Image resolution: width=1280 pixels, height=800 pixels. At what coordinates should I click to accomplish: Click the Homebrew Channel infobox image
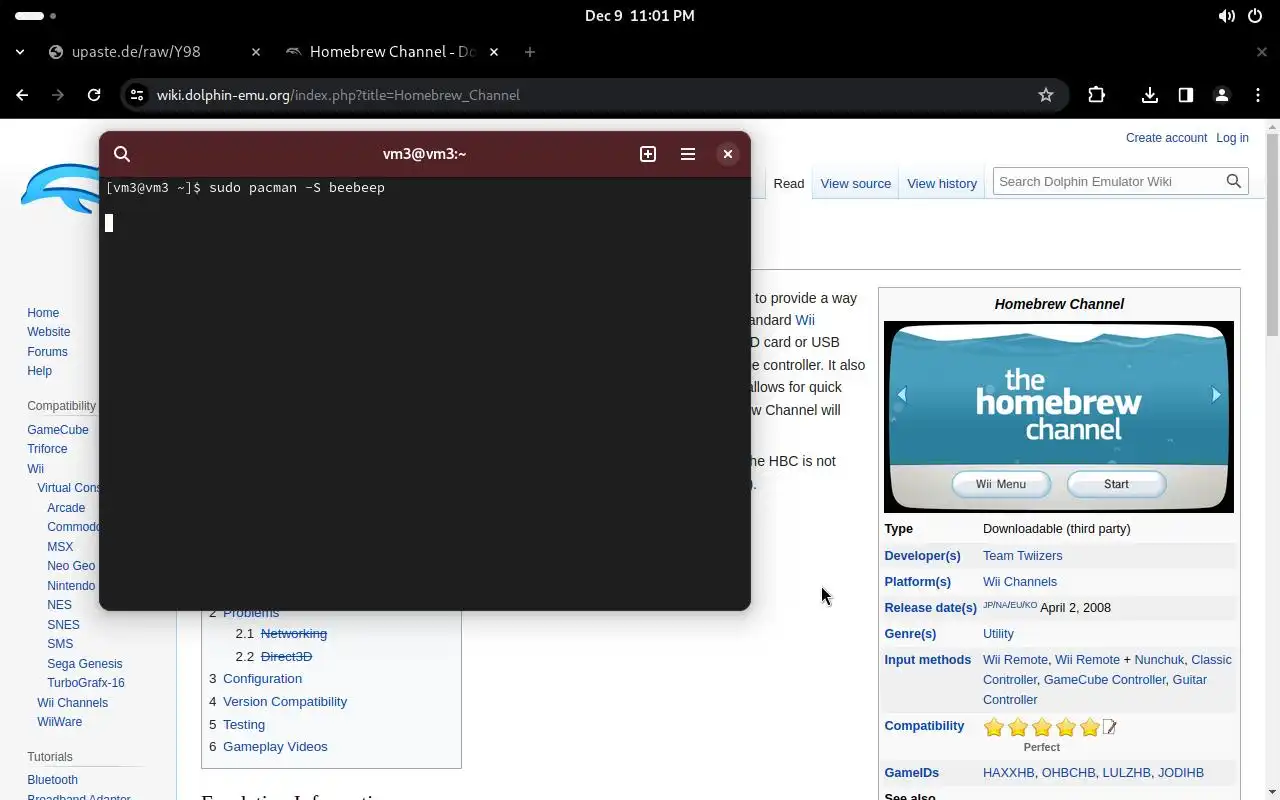coord(1059,416)
